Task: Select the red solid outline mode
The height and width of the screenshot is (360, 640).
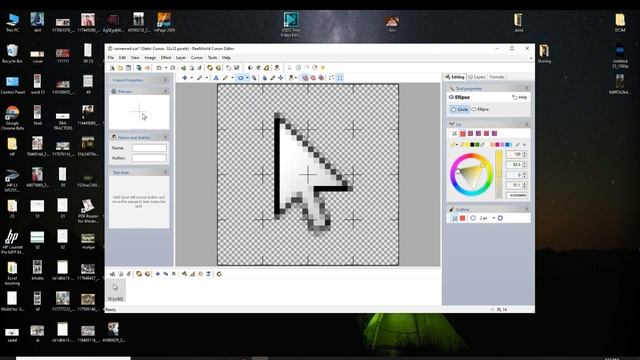Action: [x=462, y=218]
